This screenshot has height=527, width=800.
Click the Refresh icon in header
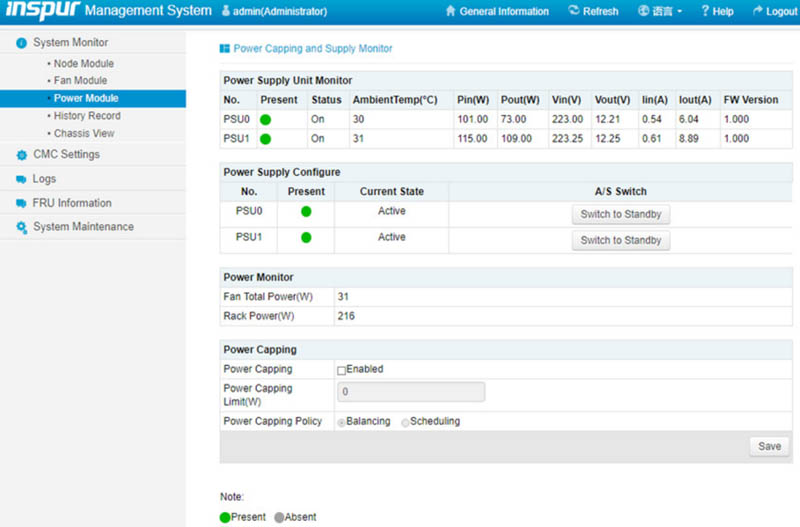click(573, 12)
